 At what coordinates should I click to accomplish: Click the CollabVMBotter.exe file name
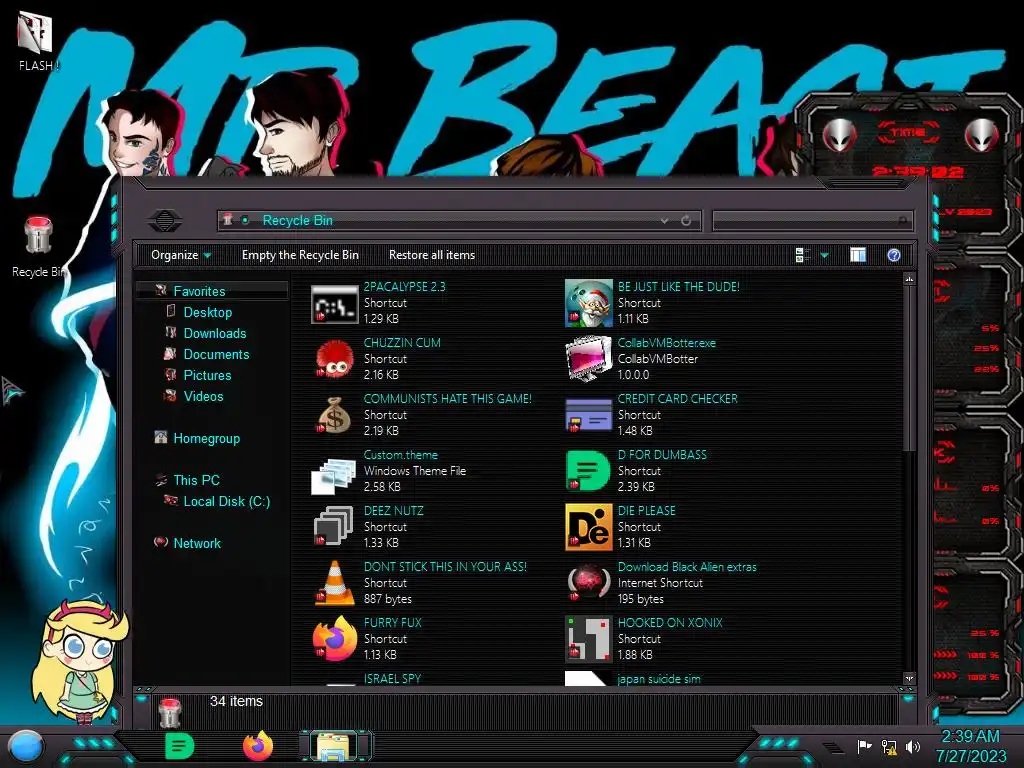(x=667, y=343)
